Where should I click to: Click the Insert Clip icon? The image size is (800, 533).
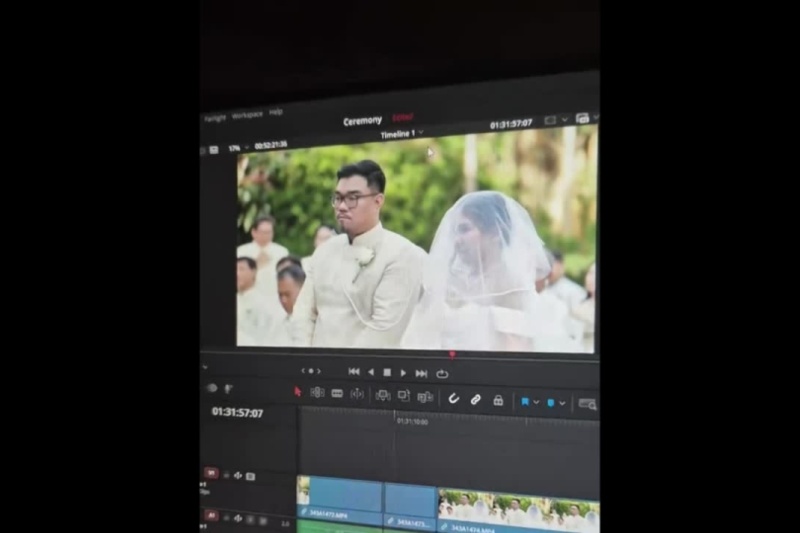383,395
